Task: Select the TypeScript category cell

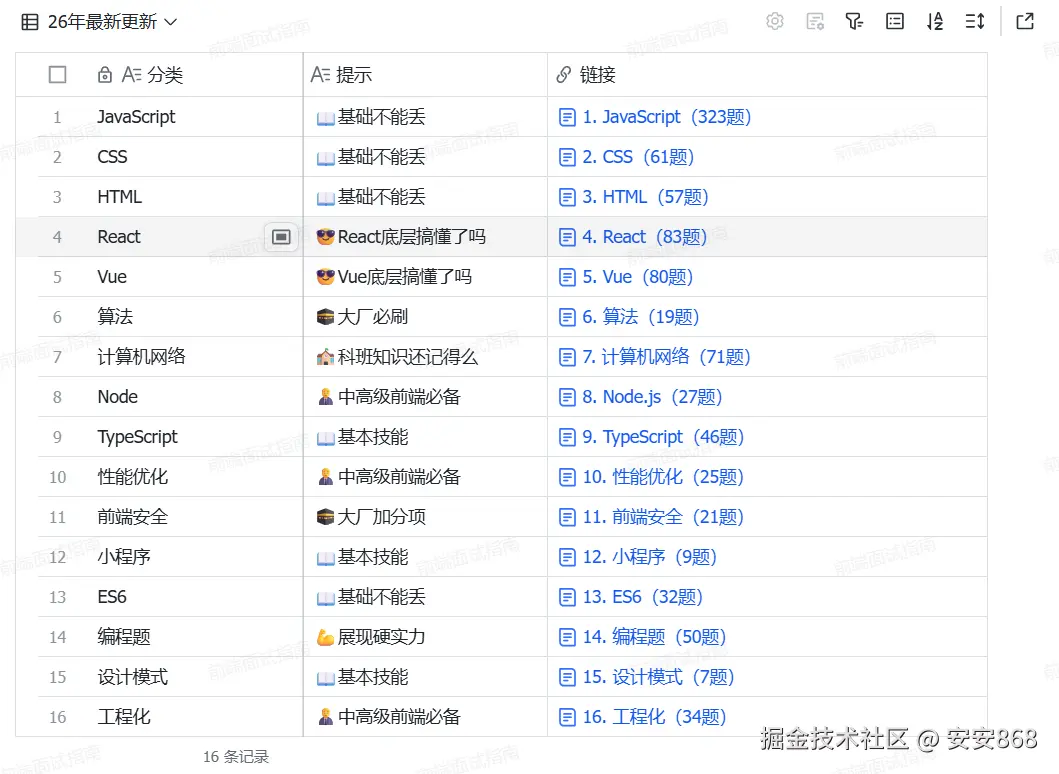Action: (189, 437)
